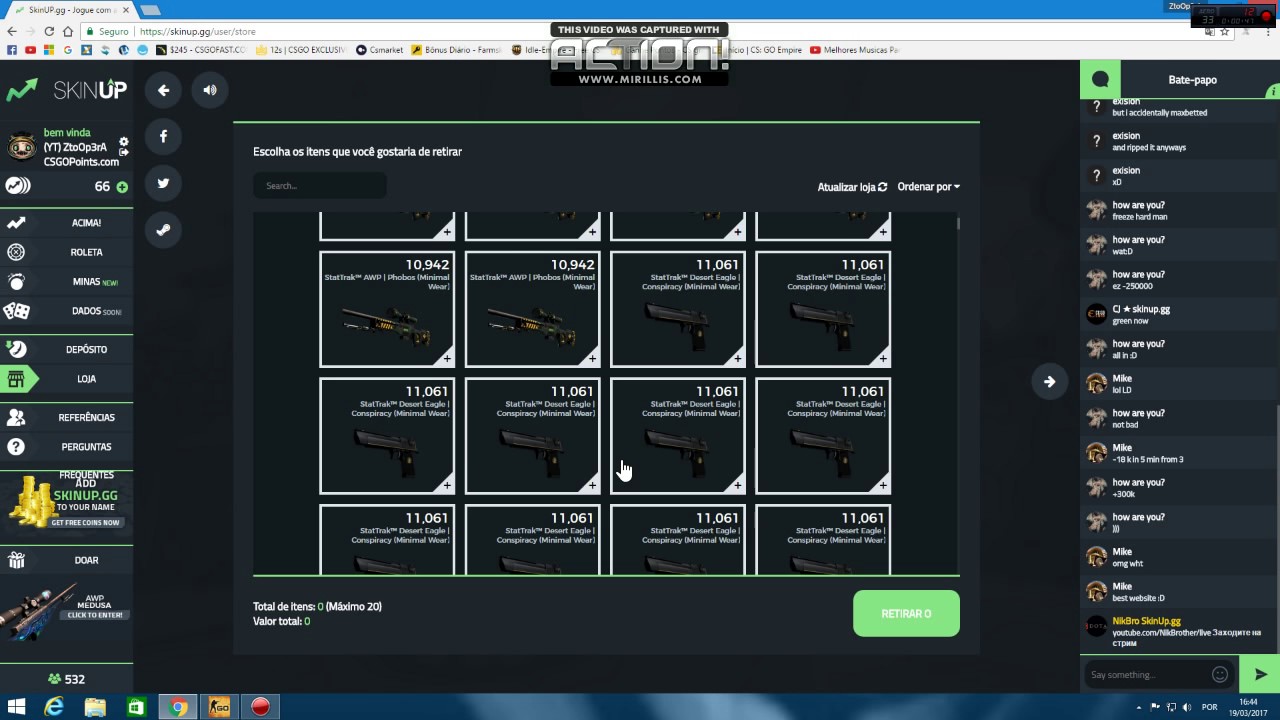Viewport: 1280px width, 720px height.
Task: Click red record taskbar icon
Action: click(260, 707)
